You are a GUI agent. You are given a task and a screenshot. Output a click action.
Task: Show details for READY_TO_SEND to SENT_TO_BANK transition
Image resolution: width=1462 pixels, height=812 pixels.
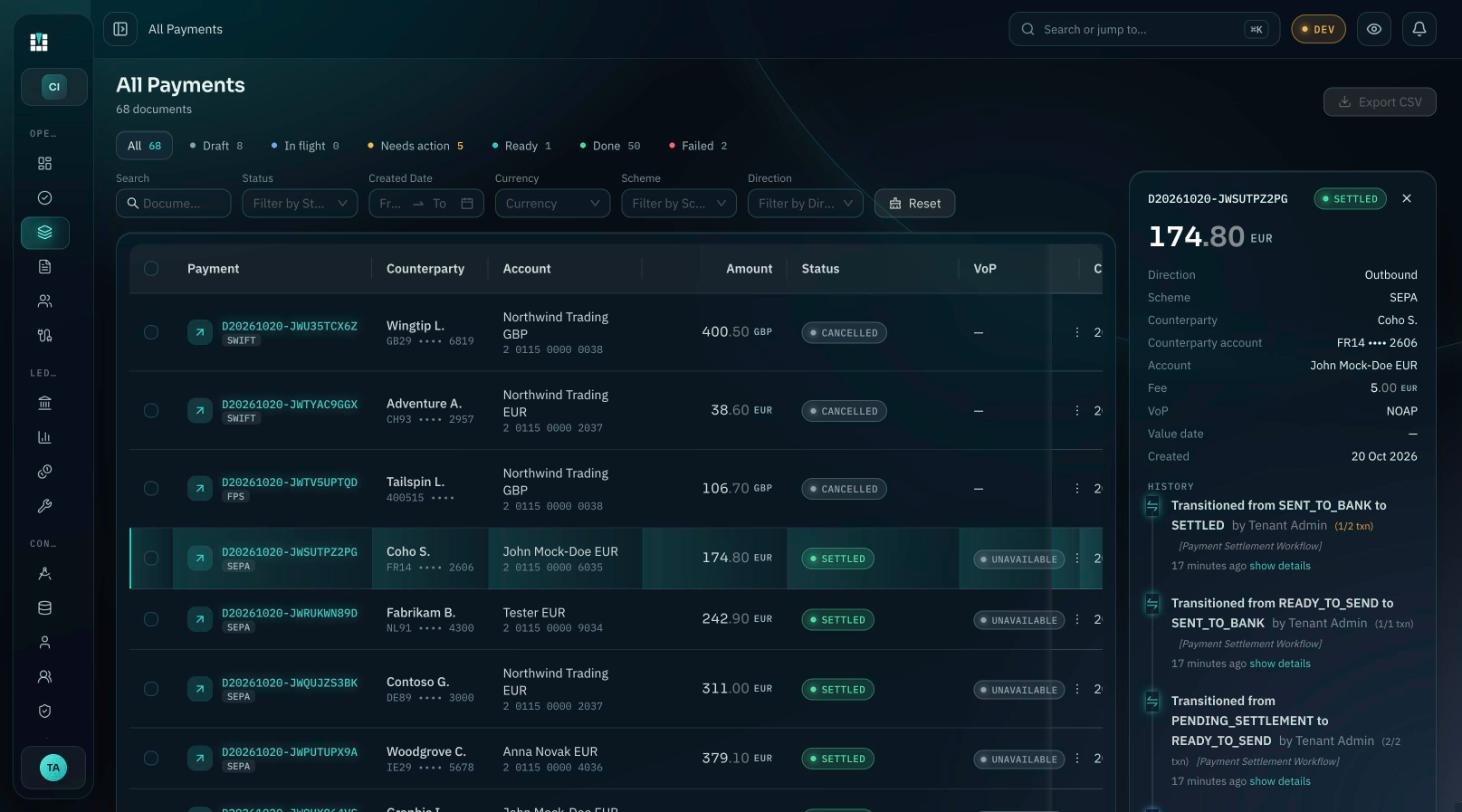(1280, 664)
